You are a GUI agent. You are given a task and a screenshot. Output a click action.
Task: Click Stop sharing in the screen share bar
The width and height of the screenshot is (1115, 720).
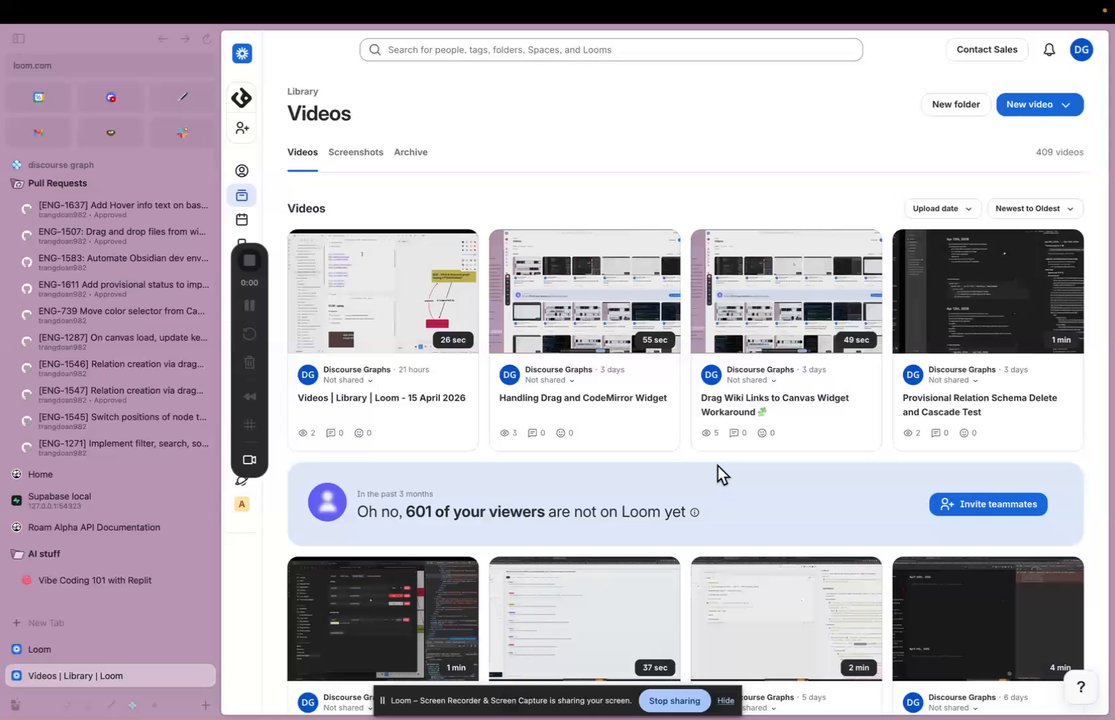[674, 701]
